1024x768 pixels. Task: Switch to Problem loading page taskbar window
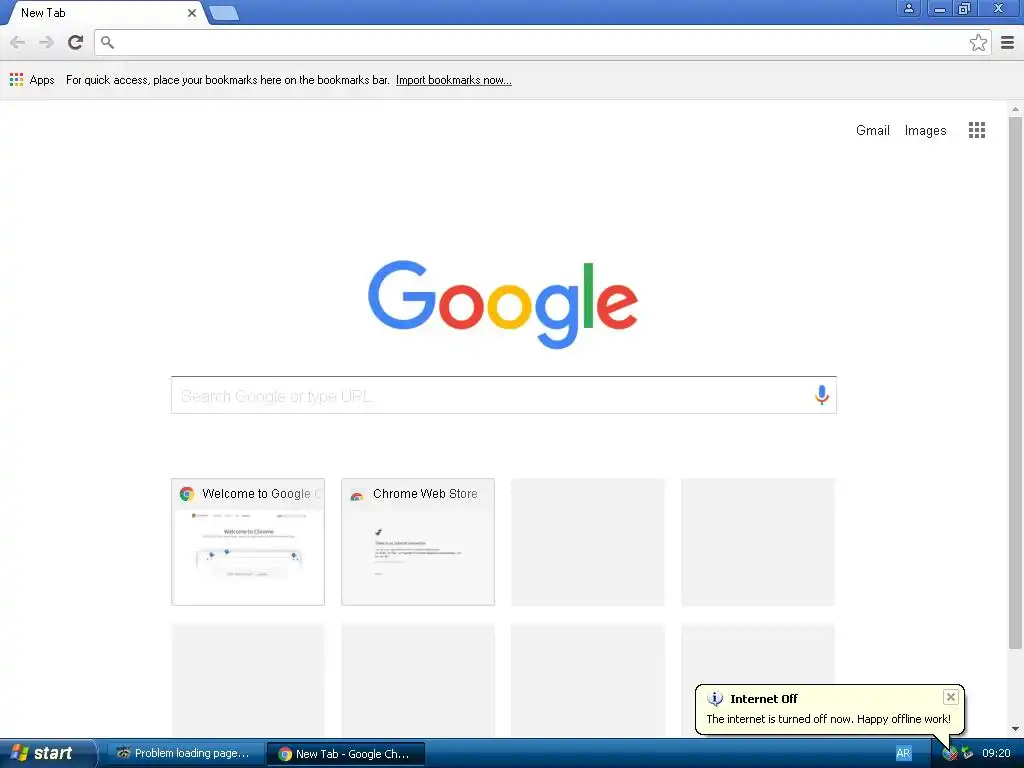(185, 753)
